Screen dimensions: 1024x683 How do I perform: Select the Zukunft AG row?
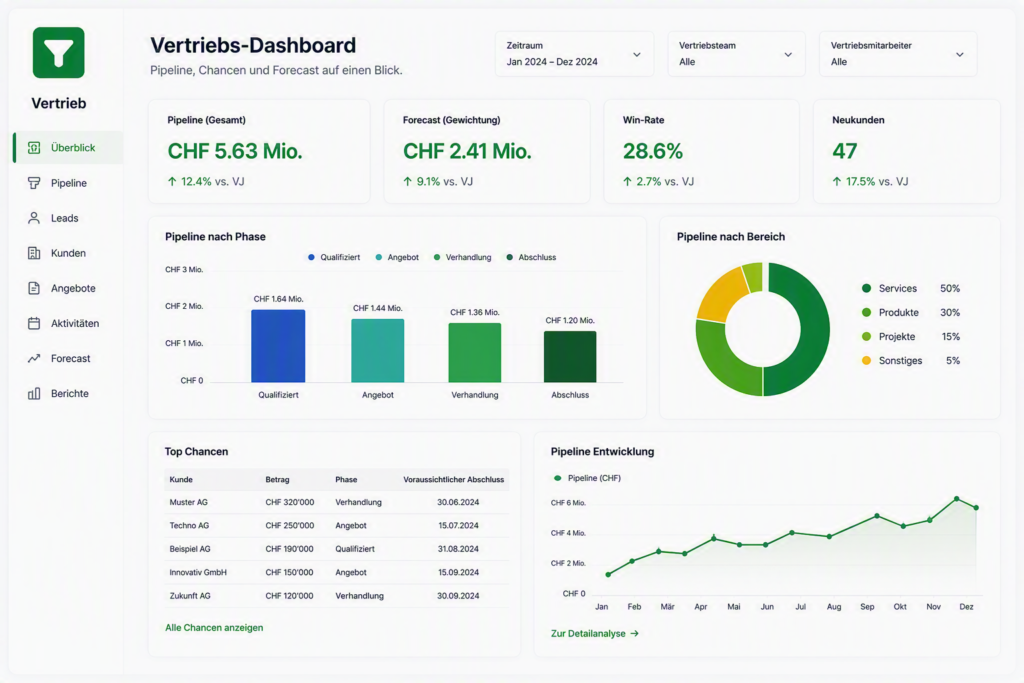(337, 596)
